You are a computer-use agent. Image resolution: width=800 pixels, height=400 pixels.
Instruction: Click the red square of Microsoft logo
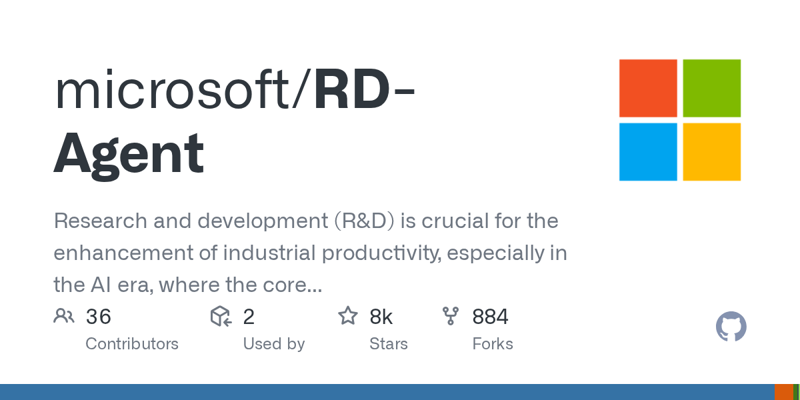(x=648, y=88)
